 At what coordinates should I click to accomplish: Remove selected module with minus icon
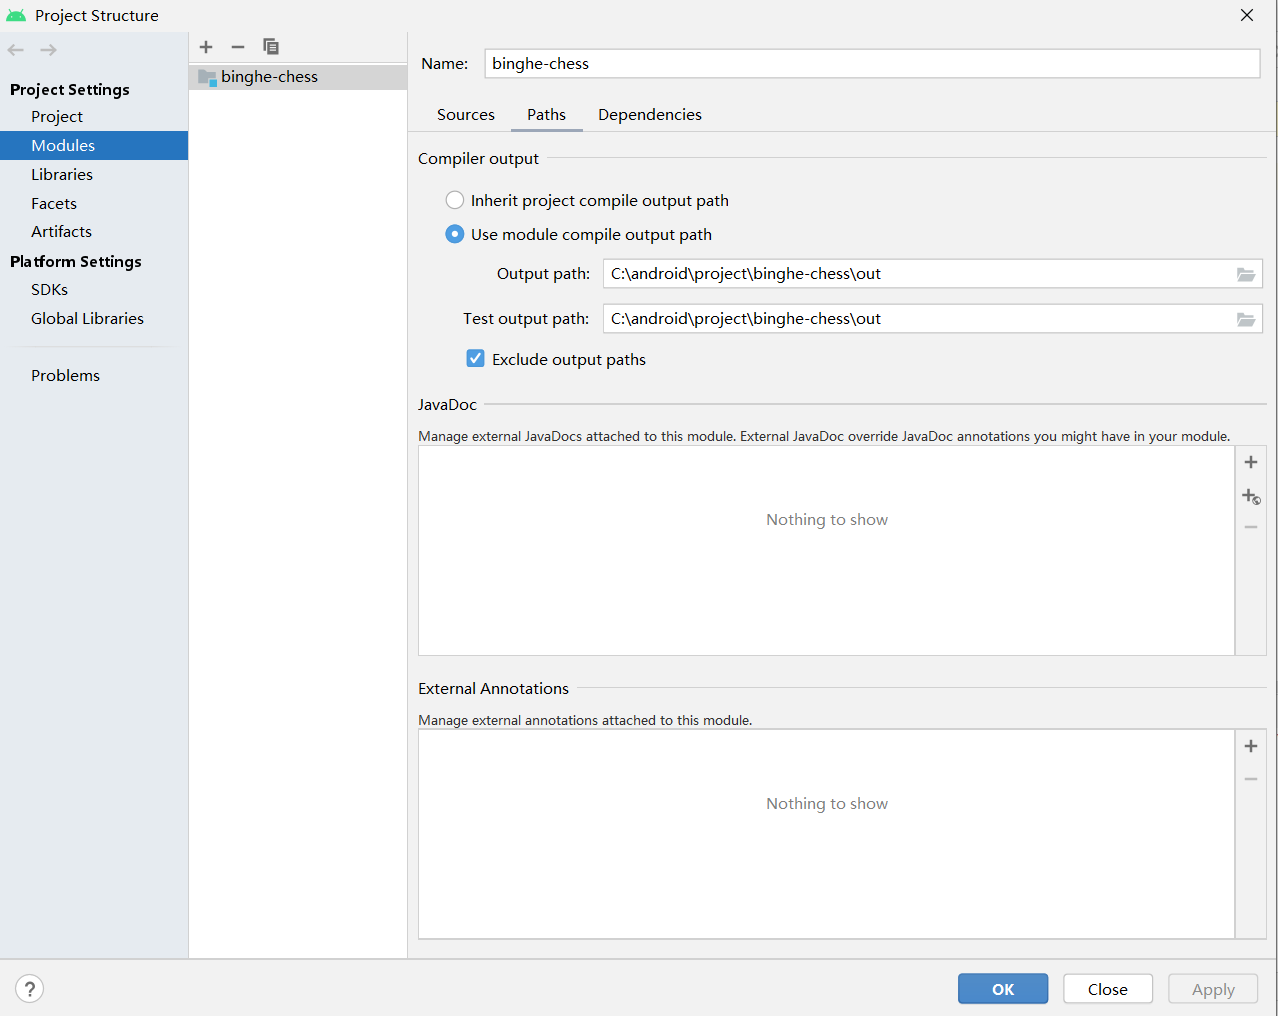pyautogui.click(x=238, y=47)
